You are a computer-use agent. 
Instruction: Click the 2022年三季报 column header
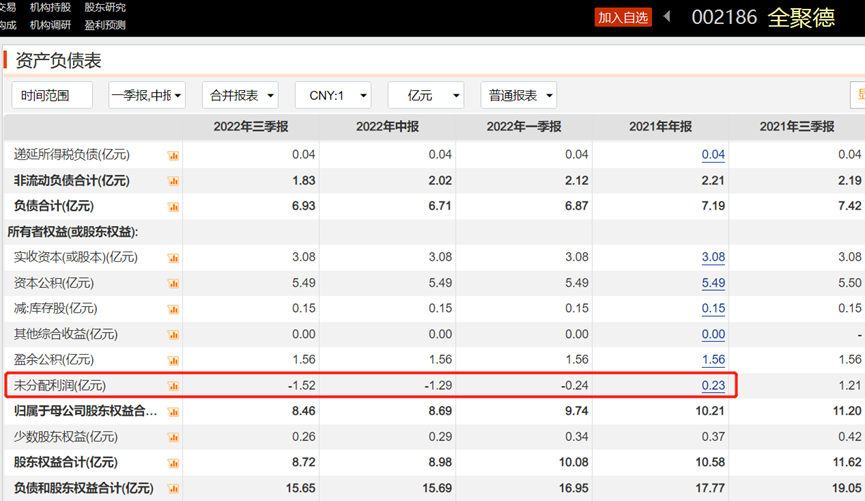tap(250, 127)
